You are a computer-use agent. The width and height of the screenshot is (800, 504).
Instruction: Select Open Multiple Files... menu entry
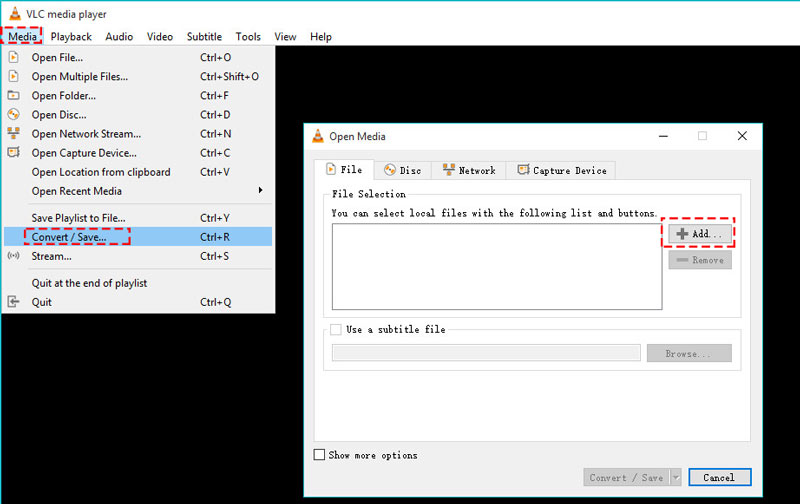coord(79,77)
